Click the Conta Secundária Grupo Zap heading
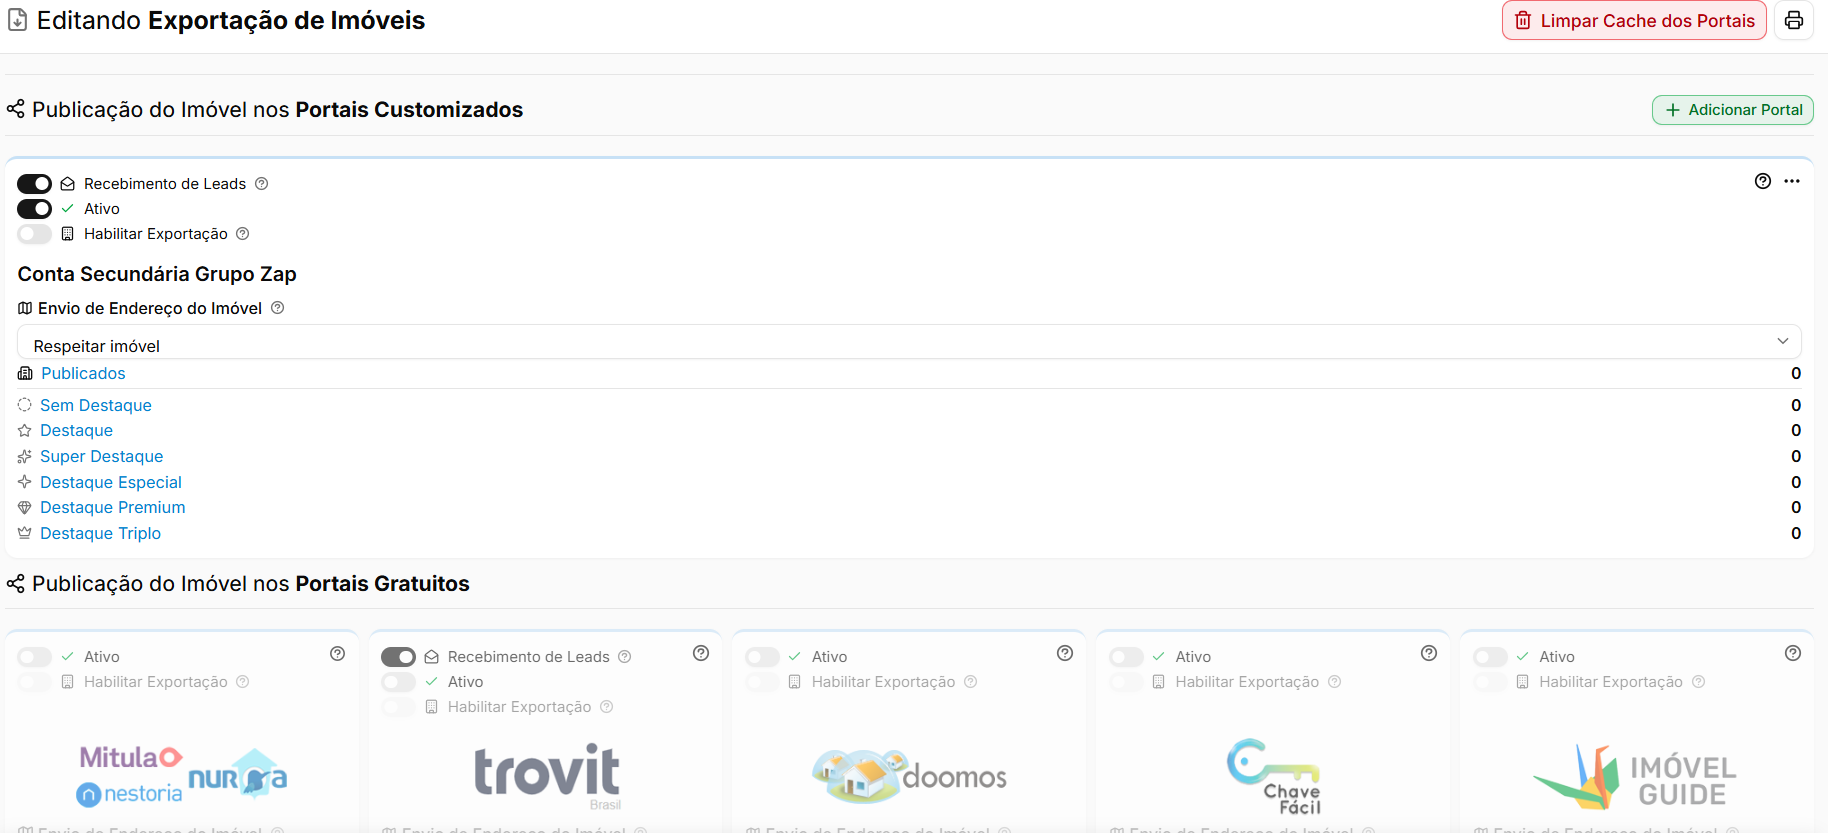Screen dimensions: 1828x833 point(157,274)
